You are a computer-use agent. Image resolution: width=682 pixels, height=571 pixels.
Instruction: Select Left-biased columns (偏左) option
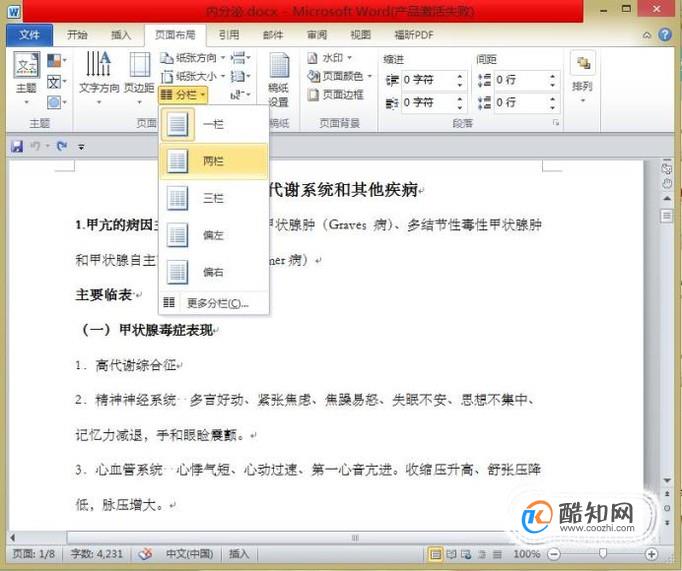point(214,235)
